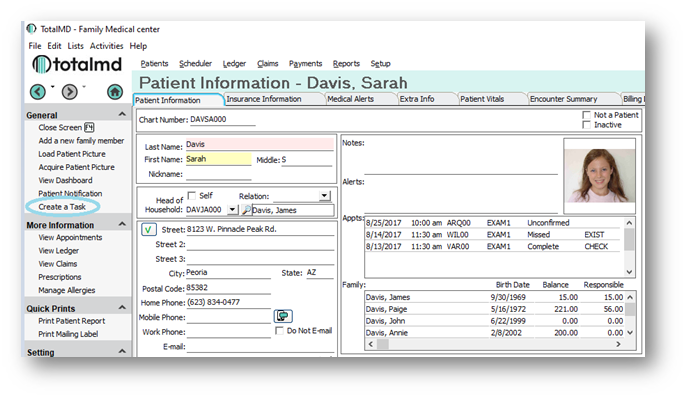Click the green address verify checkmark icon

click(x=148, y=229)
